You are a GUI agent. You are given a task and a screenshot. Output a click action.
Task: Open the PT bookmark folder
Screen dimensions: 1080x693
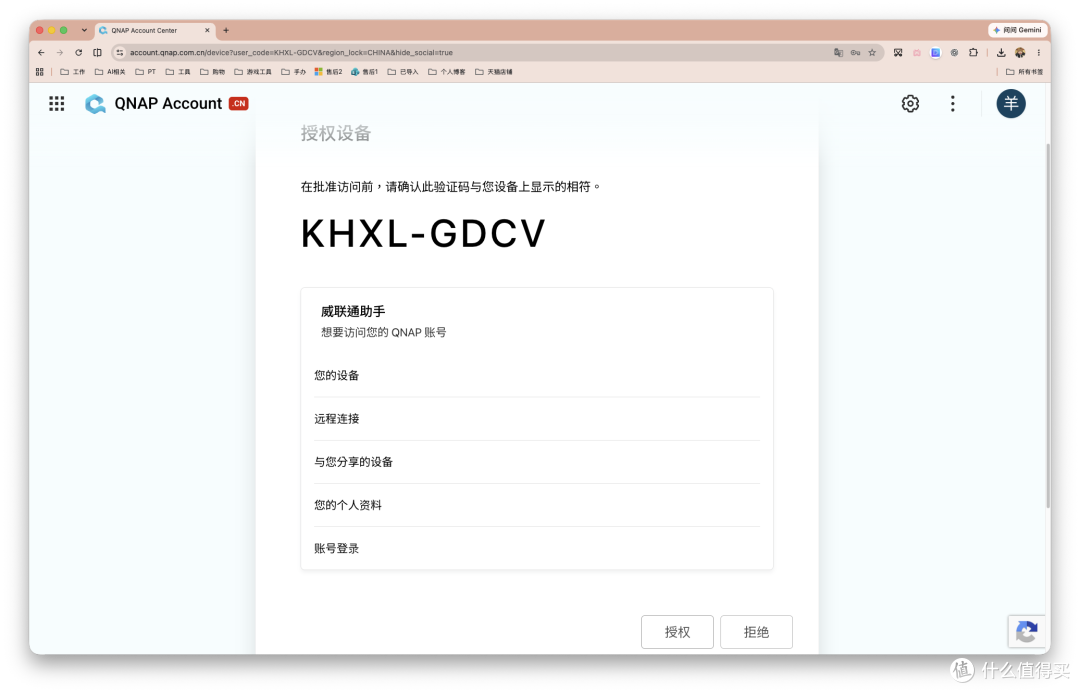[145, 72]
